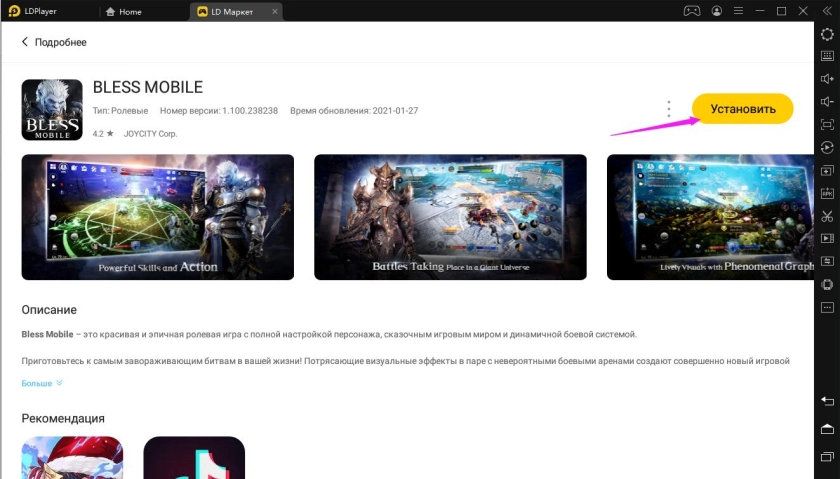This screenshot has width=840, height=479.
Task: Increase volume with speaker plus icon
Action: click(x=827, y=79)
